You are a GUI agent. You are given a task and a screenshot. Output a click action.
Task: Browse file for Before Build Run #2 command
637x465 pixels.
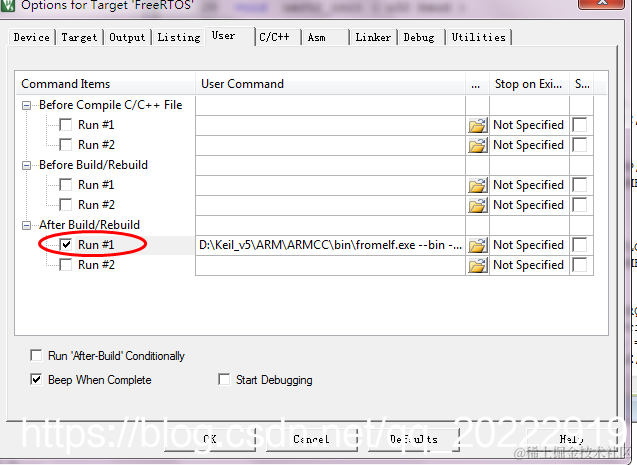click(477, 205)
